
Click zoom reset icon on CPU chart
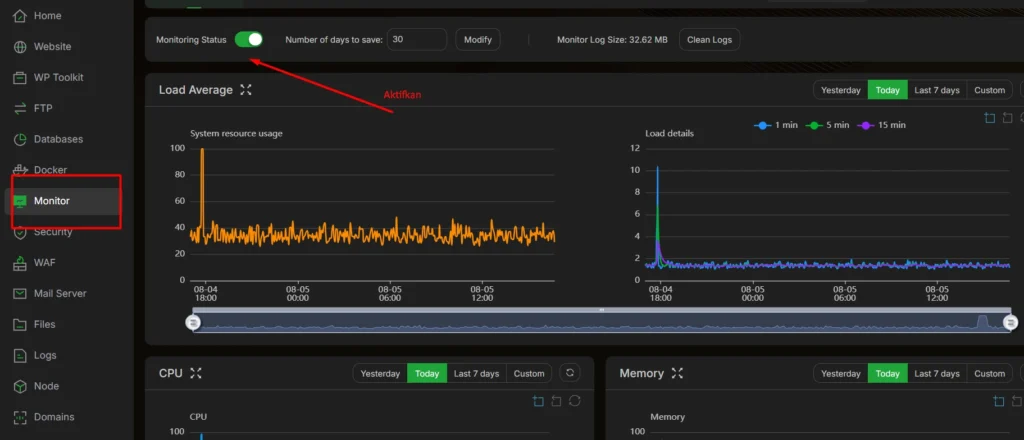556,401
